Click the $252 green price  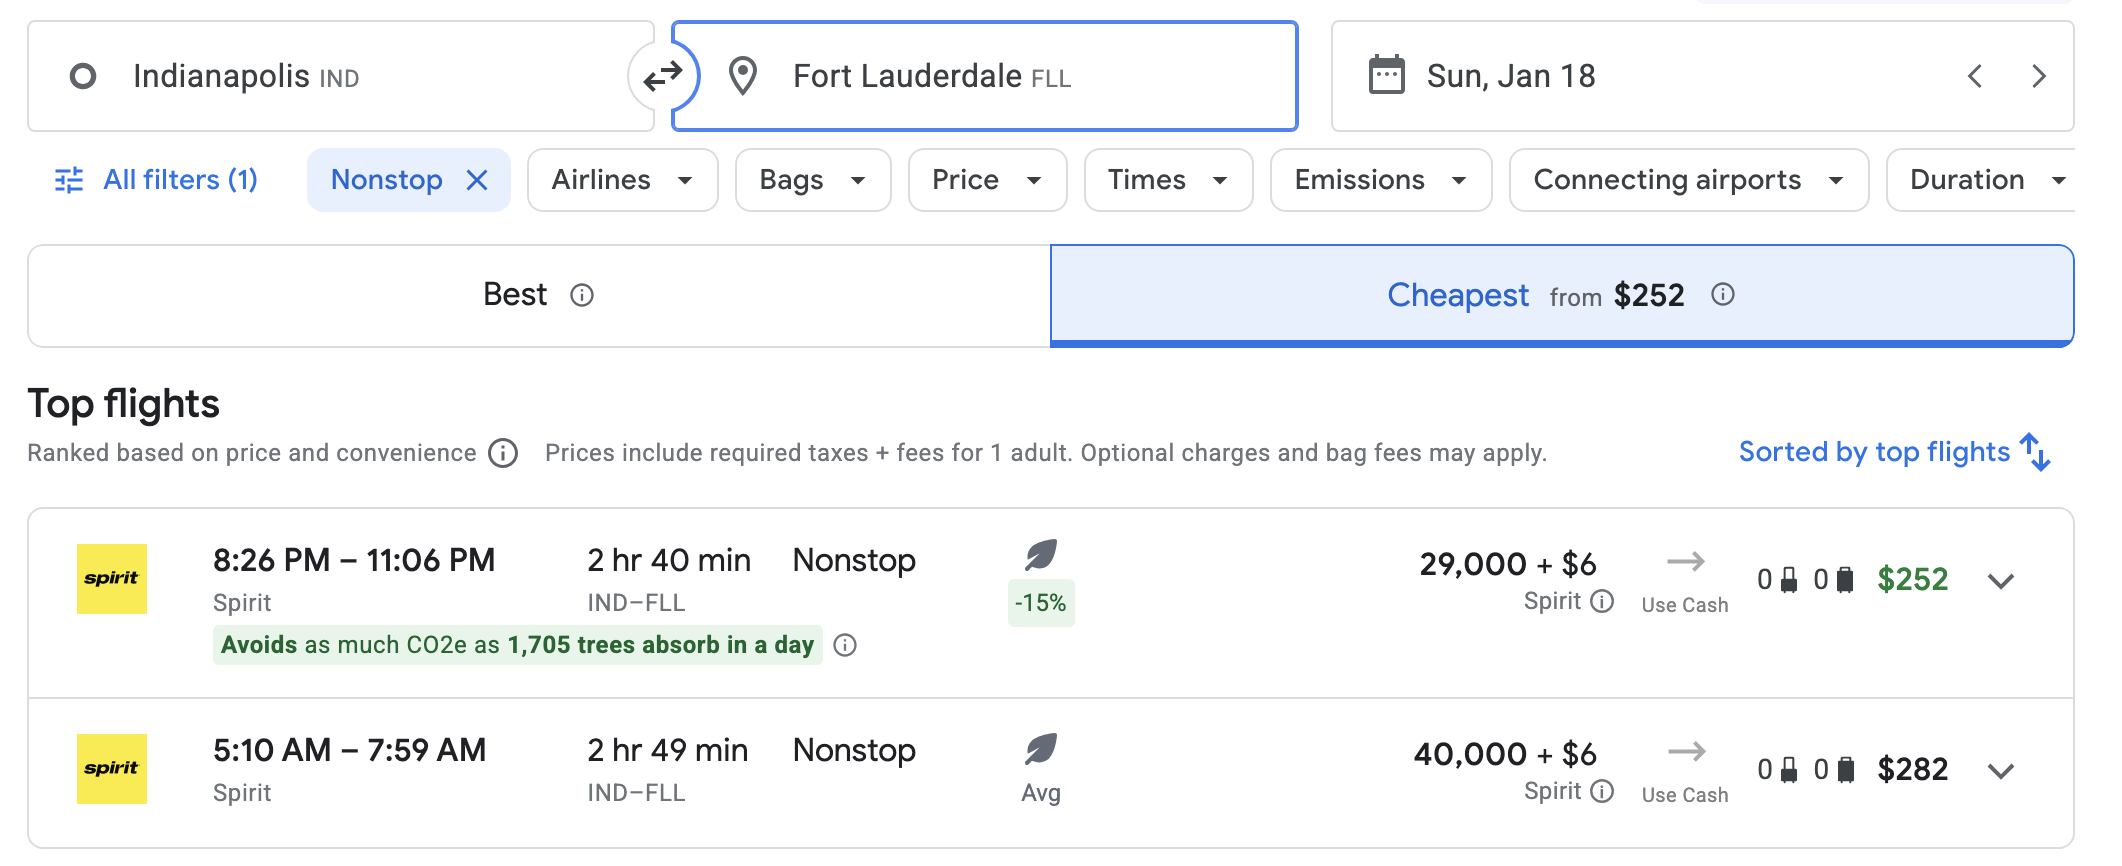point(1912,579)
